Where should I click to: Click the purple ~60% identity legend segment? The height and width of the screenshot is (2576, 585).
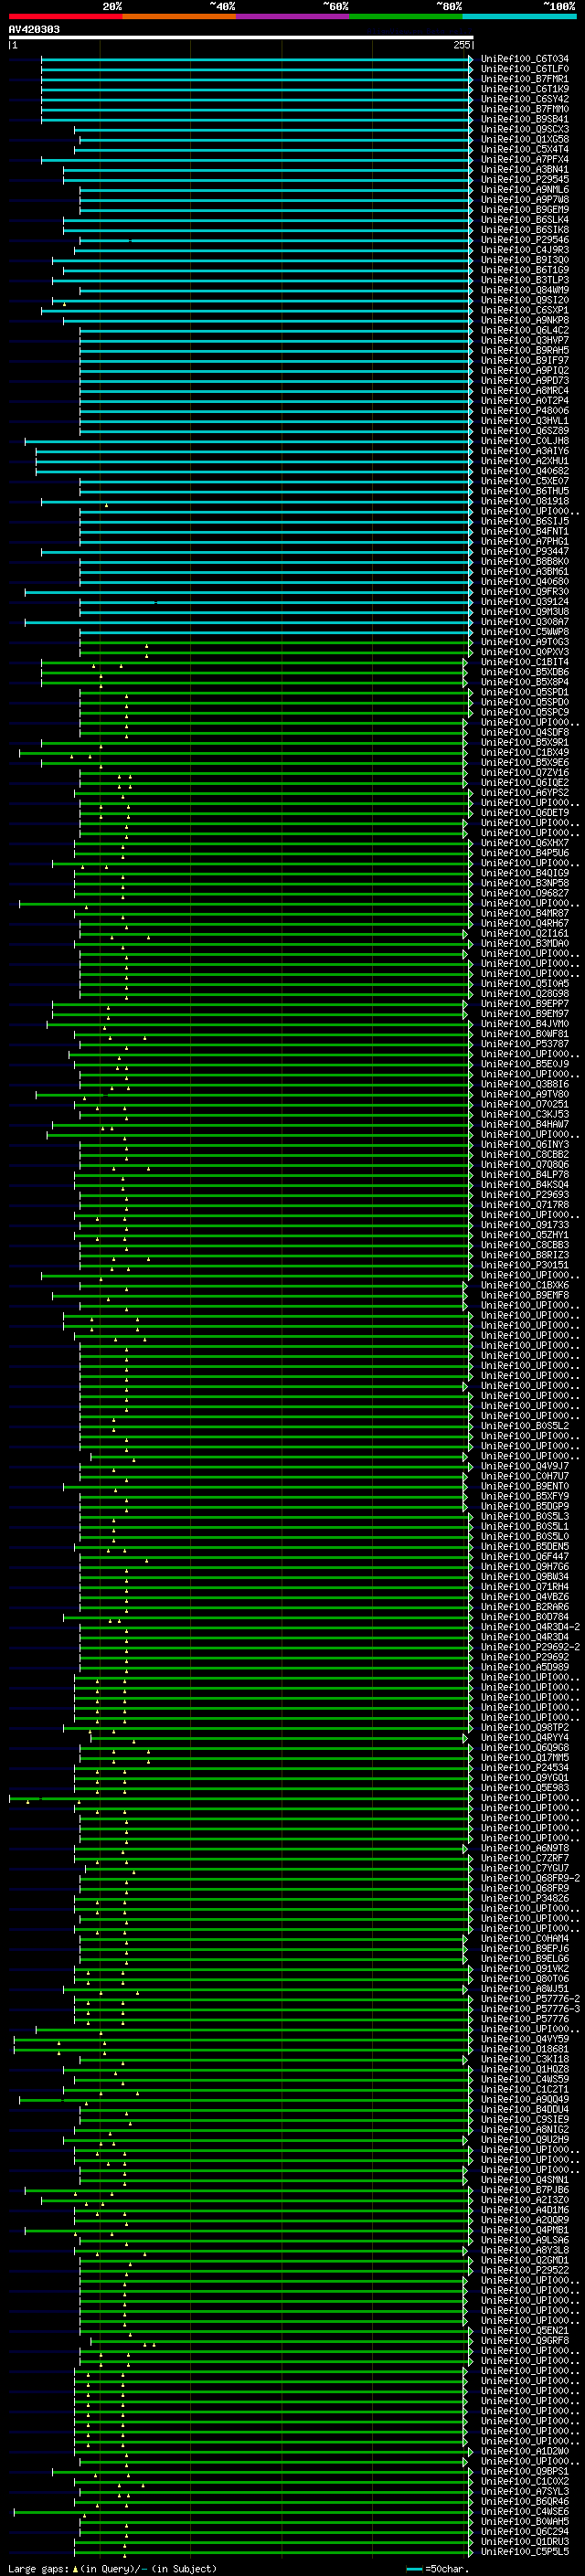click(292, 16)
